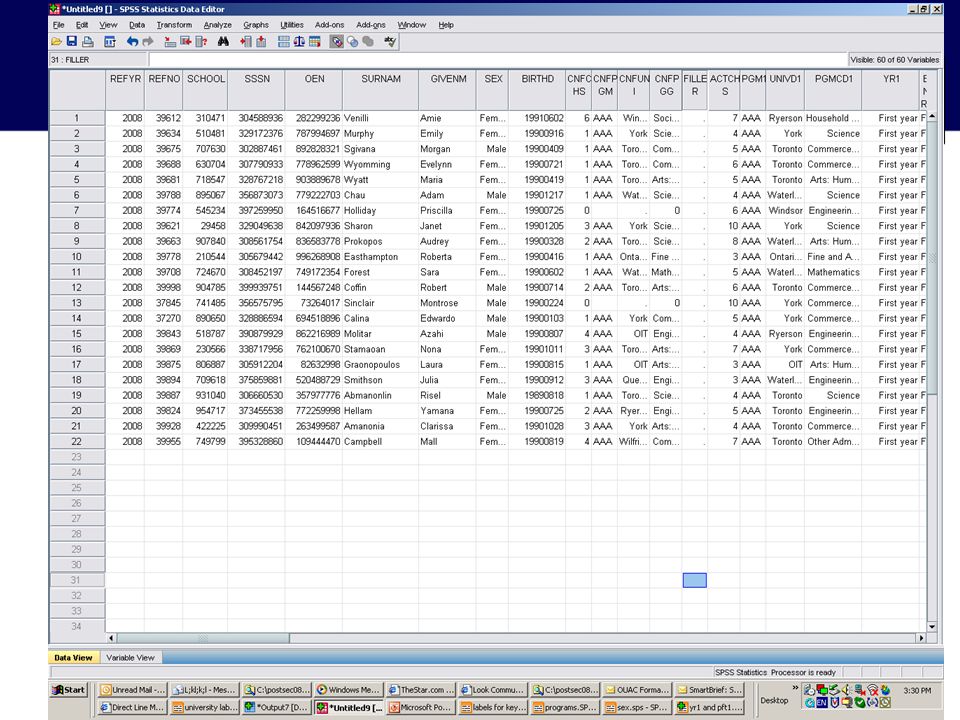Select row header number 1
Image resolution: width=960 pixels, height=720 pixels.
77,118
